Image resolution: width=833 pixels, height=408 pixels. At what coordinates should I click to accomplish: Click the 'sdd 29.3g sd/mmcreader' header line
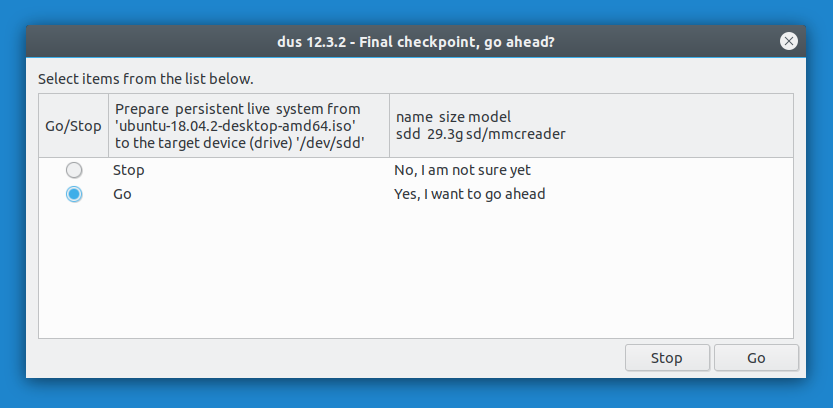pyautogui.click(x=480, y=134)
